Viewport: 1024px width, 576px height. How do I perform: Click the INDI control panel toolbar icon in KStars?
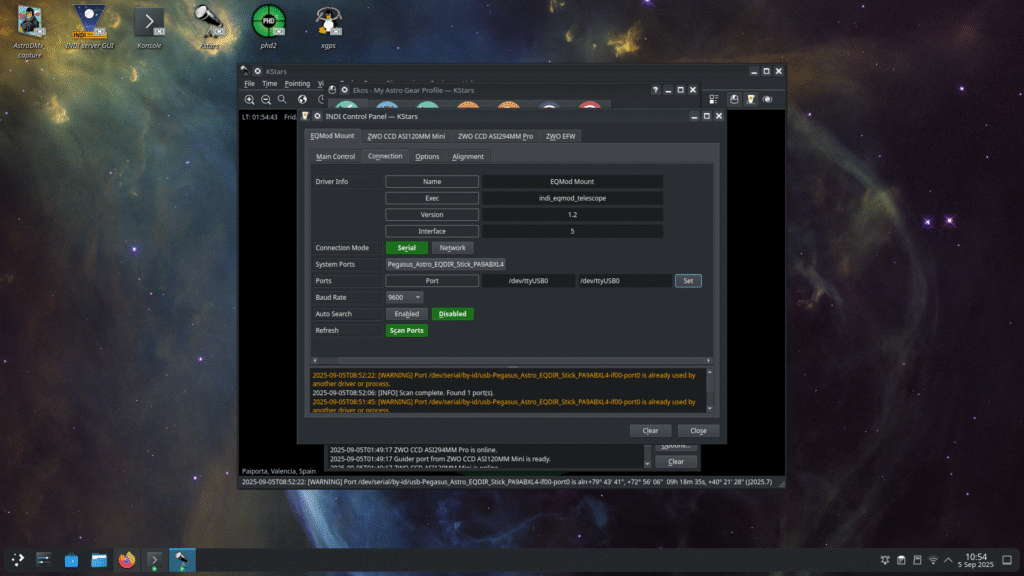pyautogui.click(x=750, y=99)
